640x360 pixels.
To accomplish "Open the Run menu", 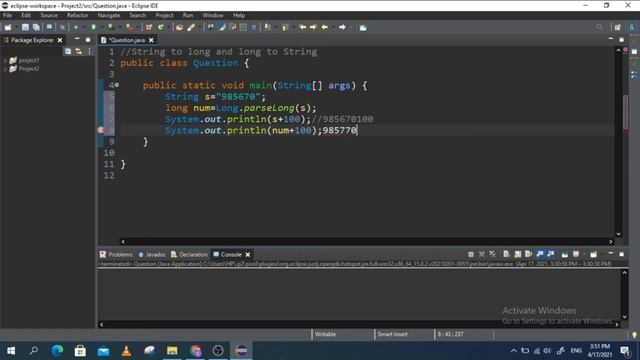I will click(188, 15).
